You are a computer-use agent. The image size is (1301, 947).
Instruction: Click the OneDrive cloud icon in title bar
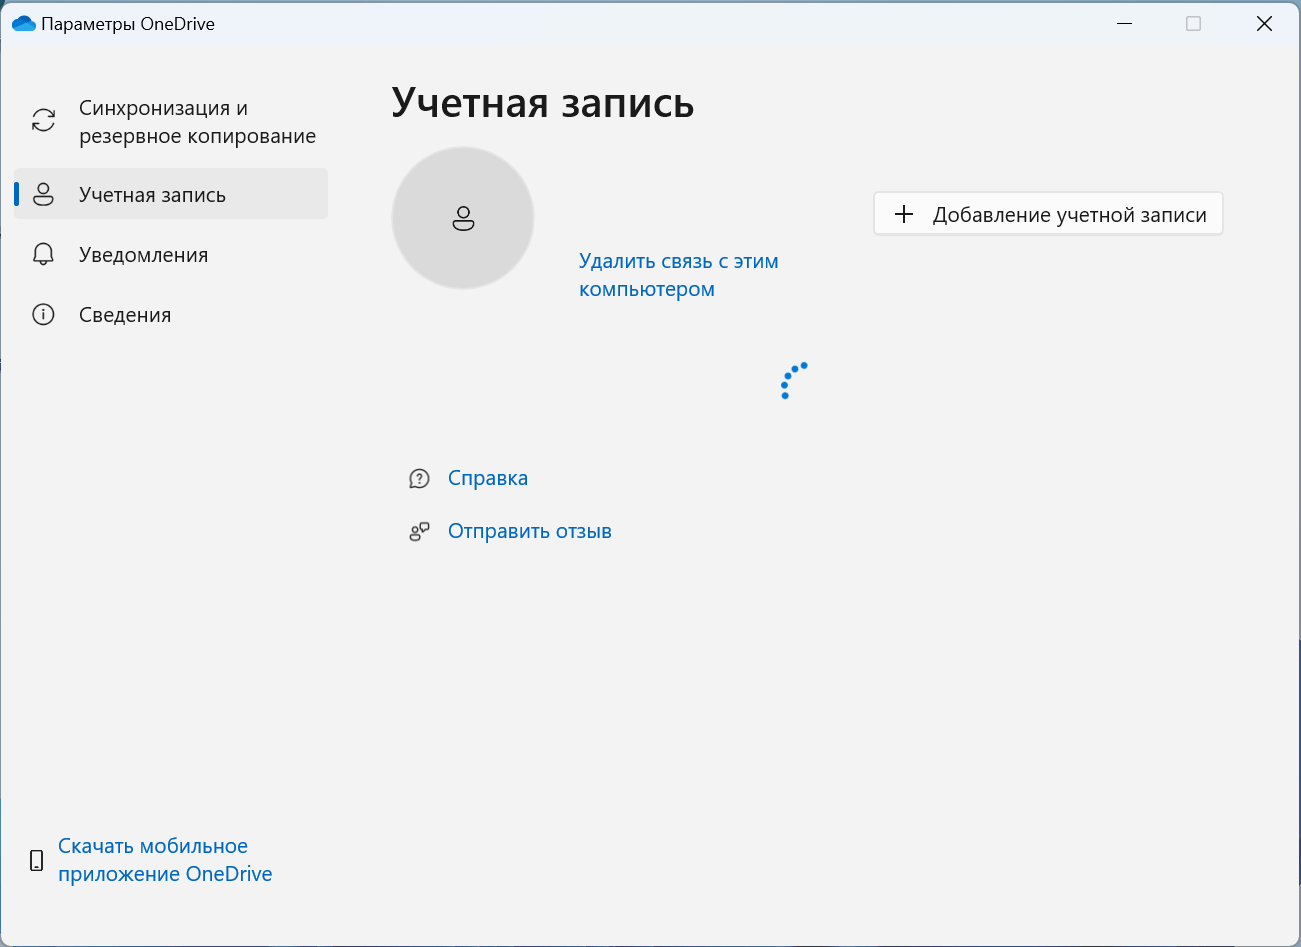[x=24, y=23]
